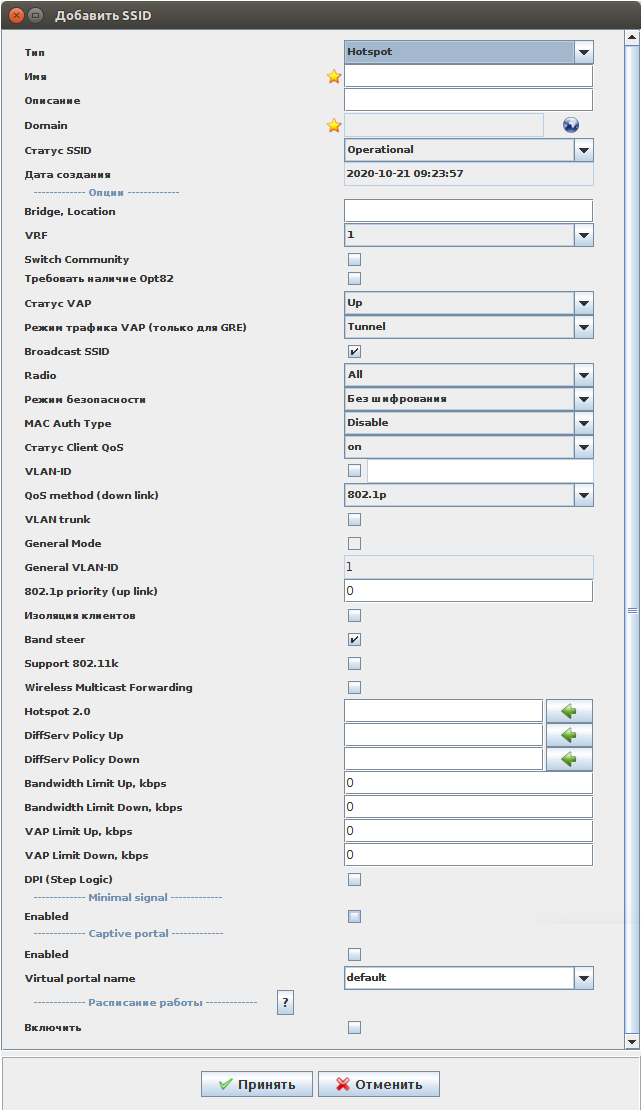Click the vertical scrollbar on right
Image resolution: width=641 pixels, height=1110 pixels.
click(x=631, y=609)
